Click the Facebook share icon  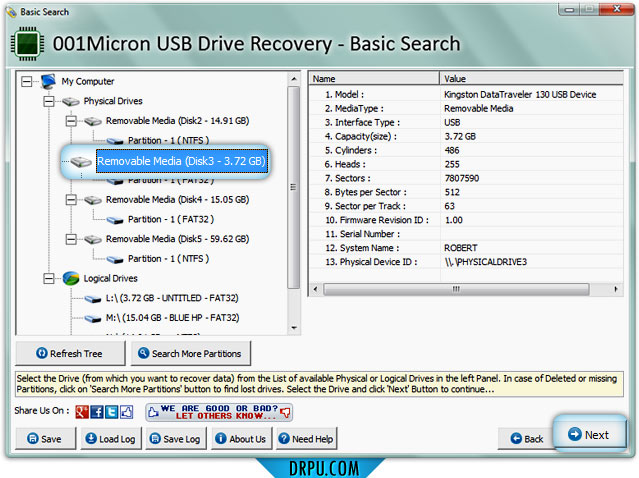(x=97, y=412)
